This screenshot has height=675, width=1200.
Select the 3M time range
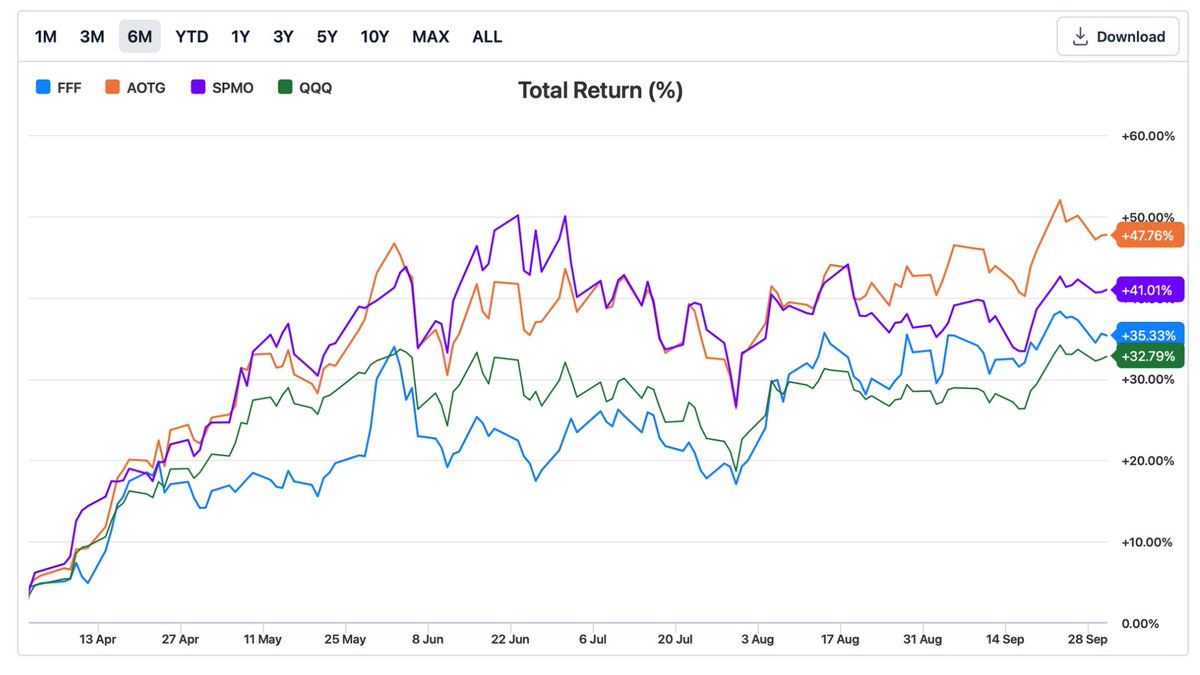[92, 37]
